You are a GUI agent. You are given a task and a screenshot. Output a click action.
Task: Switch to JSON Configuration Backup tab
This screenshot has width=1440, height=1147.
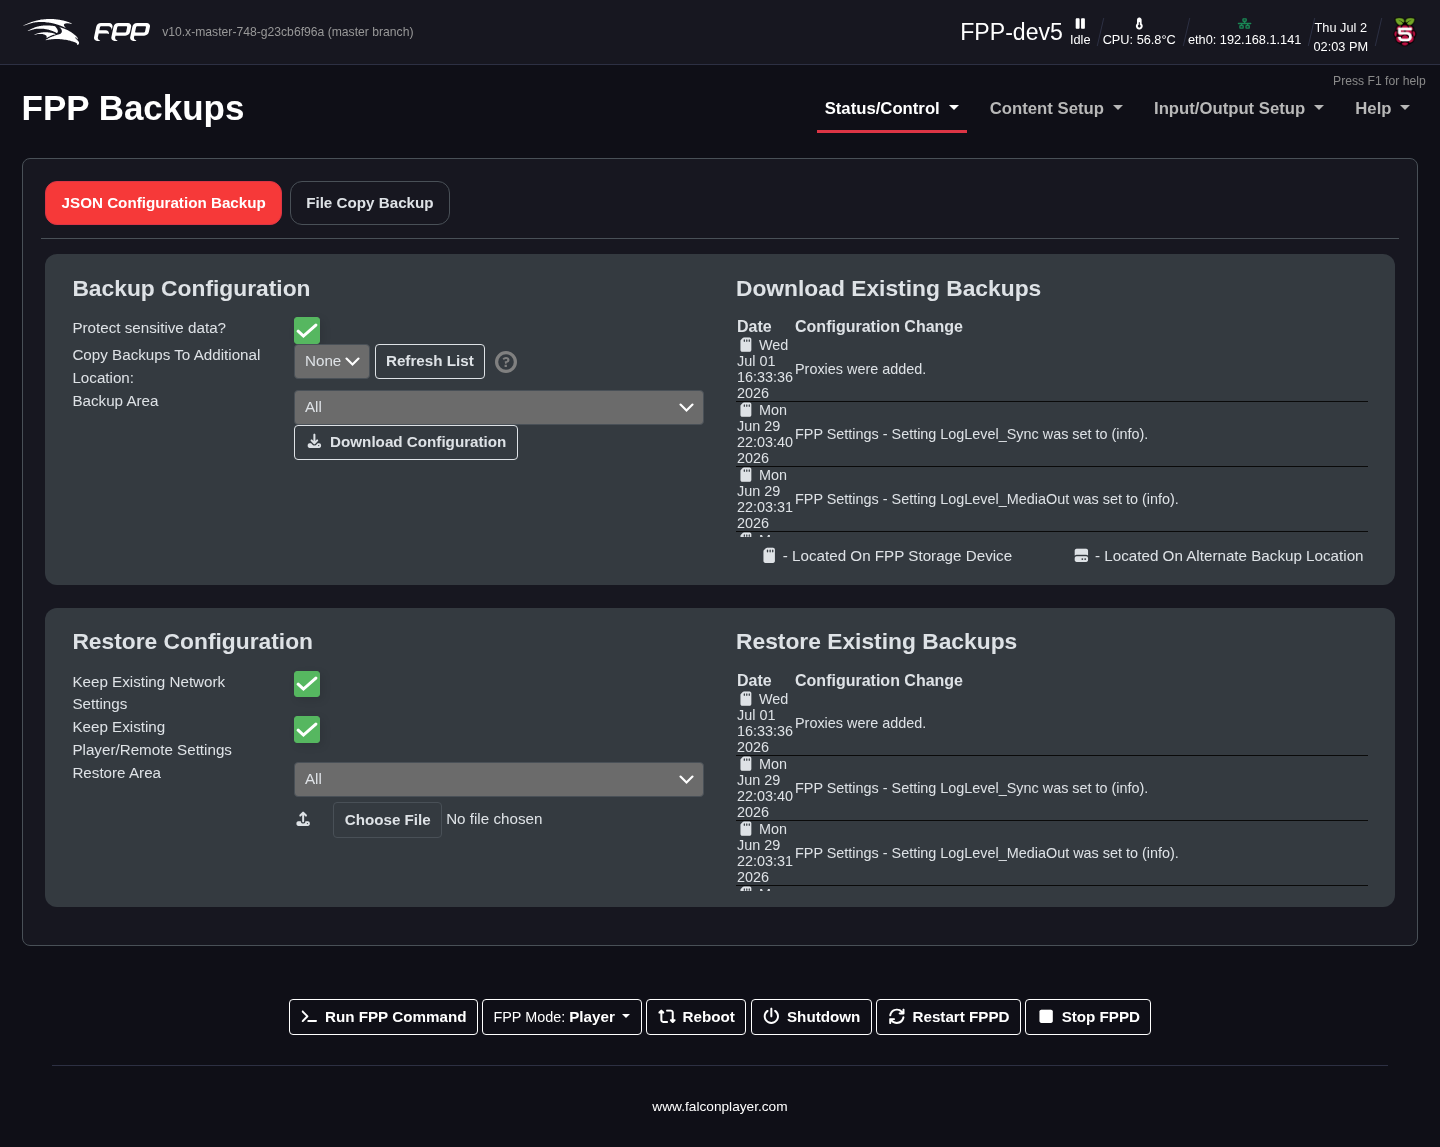point(164,203)
